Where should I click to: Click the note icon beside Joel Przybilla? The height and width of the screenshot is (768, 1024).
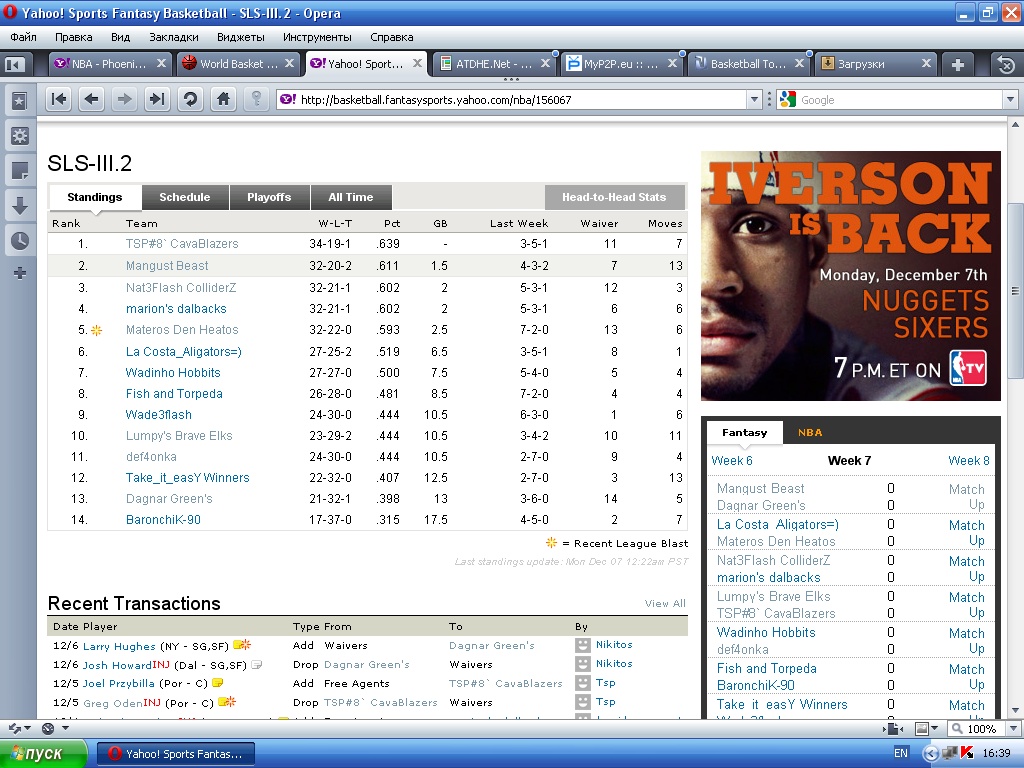tap(218, 683)
